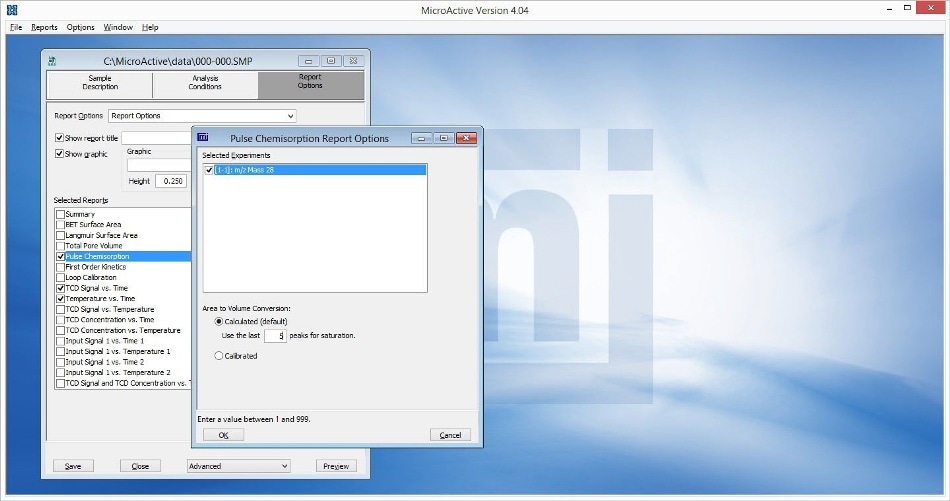Click the report title text field

[x=156, y=138]
